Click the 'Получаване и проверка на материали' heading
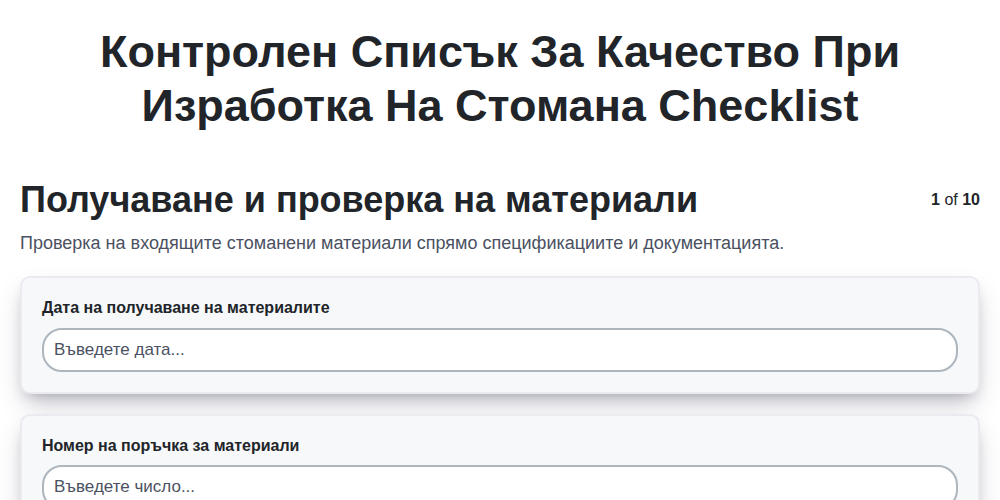 (x=358, y=200)
